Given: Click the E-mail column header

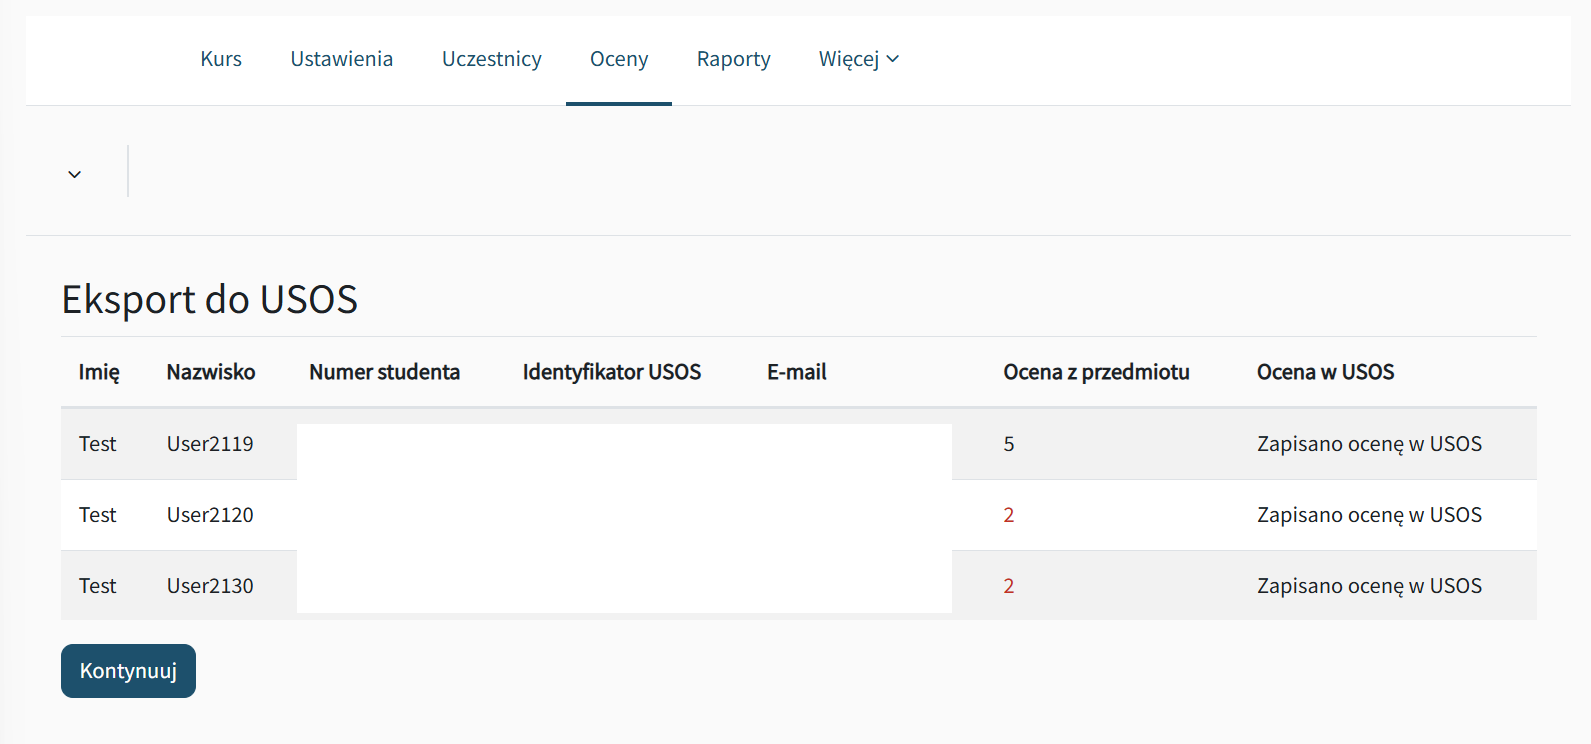Looking at the screenshot, I should tap(796, 372).
